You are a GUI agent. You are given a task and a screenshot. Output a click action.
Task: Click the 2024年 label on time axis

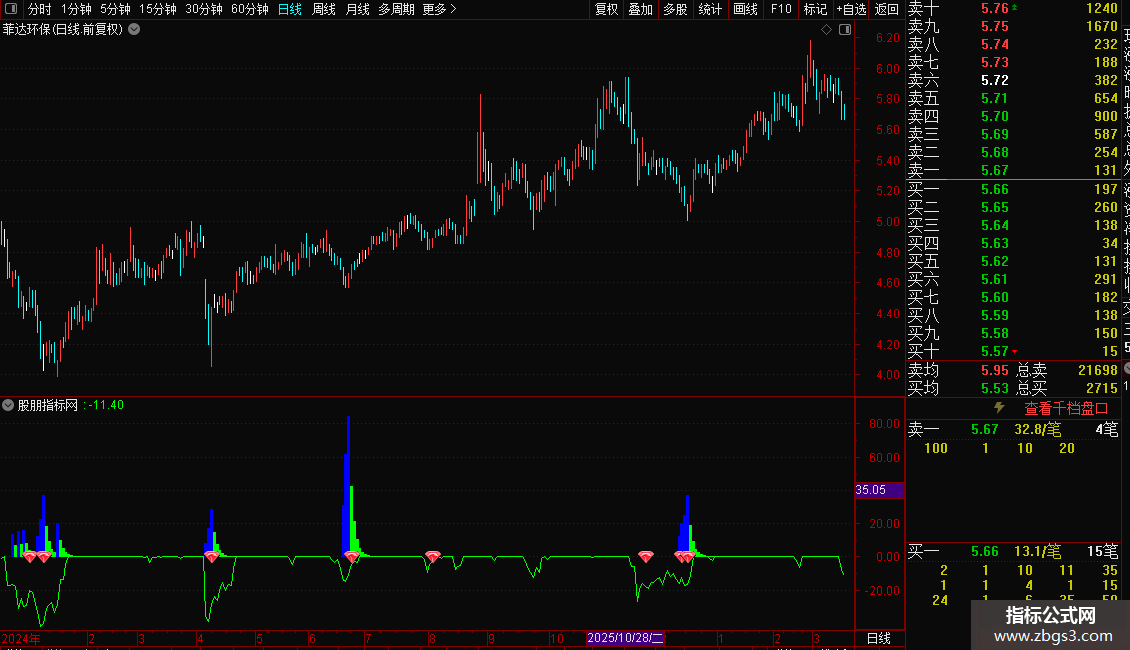(x=21, y=638)
